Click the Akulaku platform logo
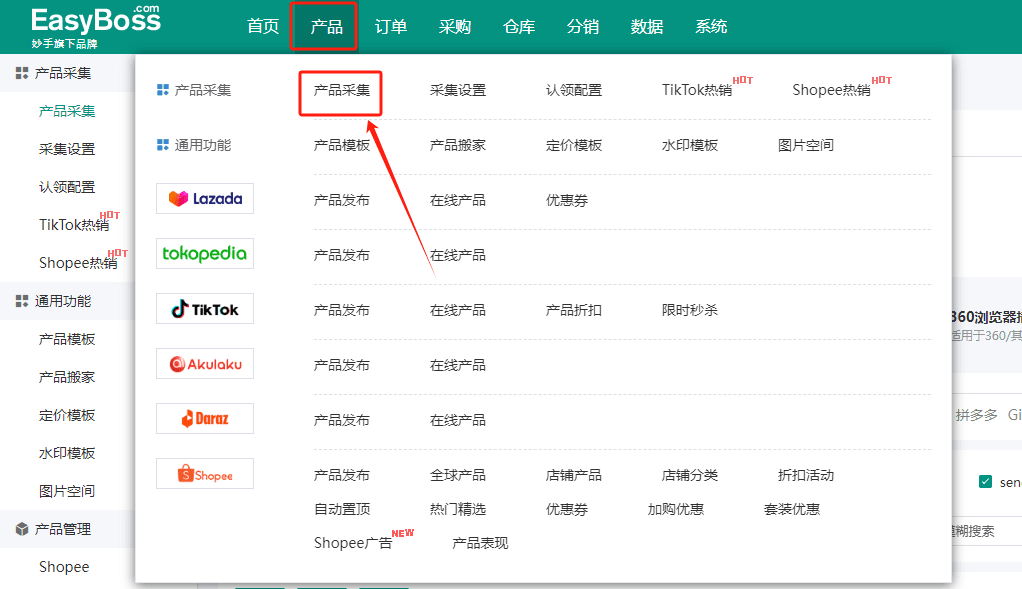The height and width of the screenshot is (589, 1022). 205,364
